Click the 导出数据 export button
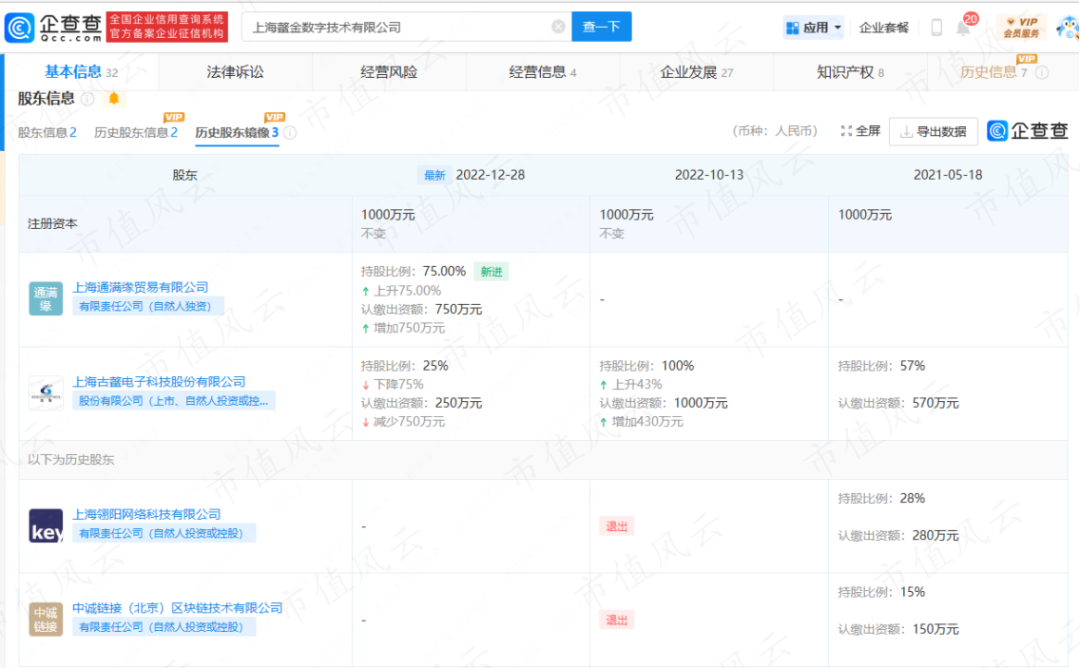The height and width of the screenshot is (668, 1080). [933, 131]
